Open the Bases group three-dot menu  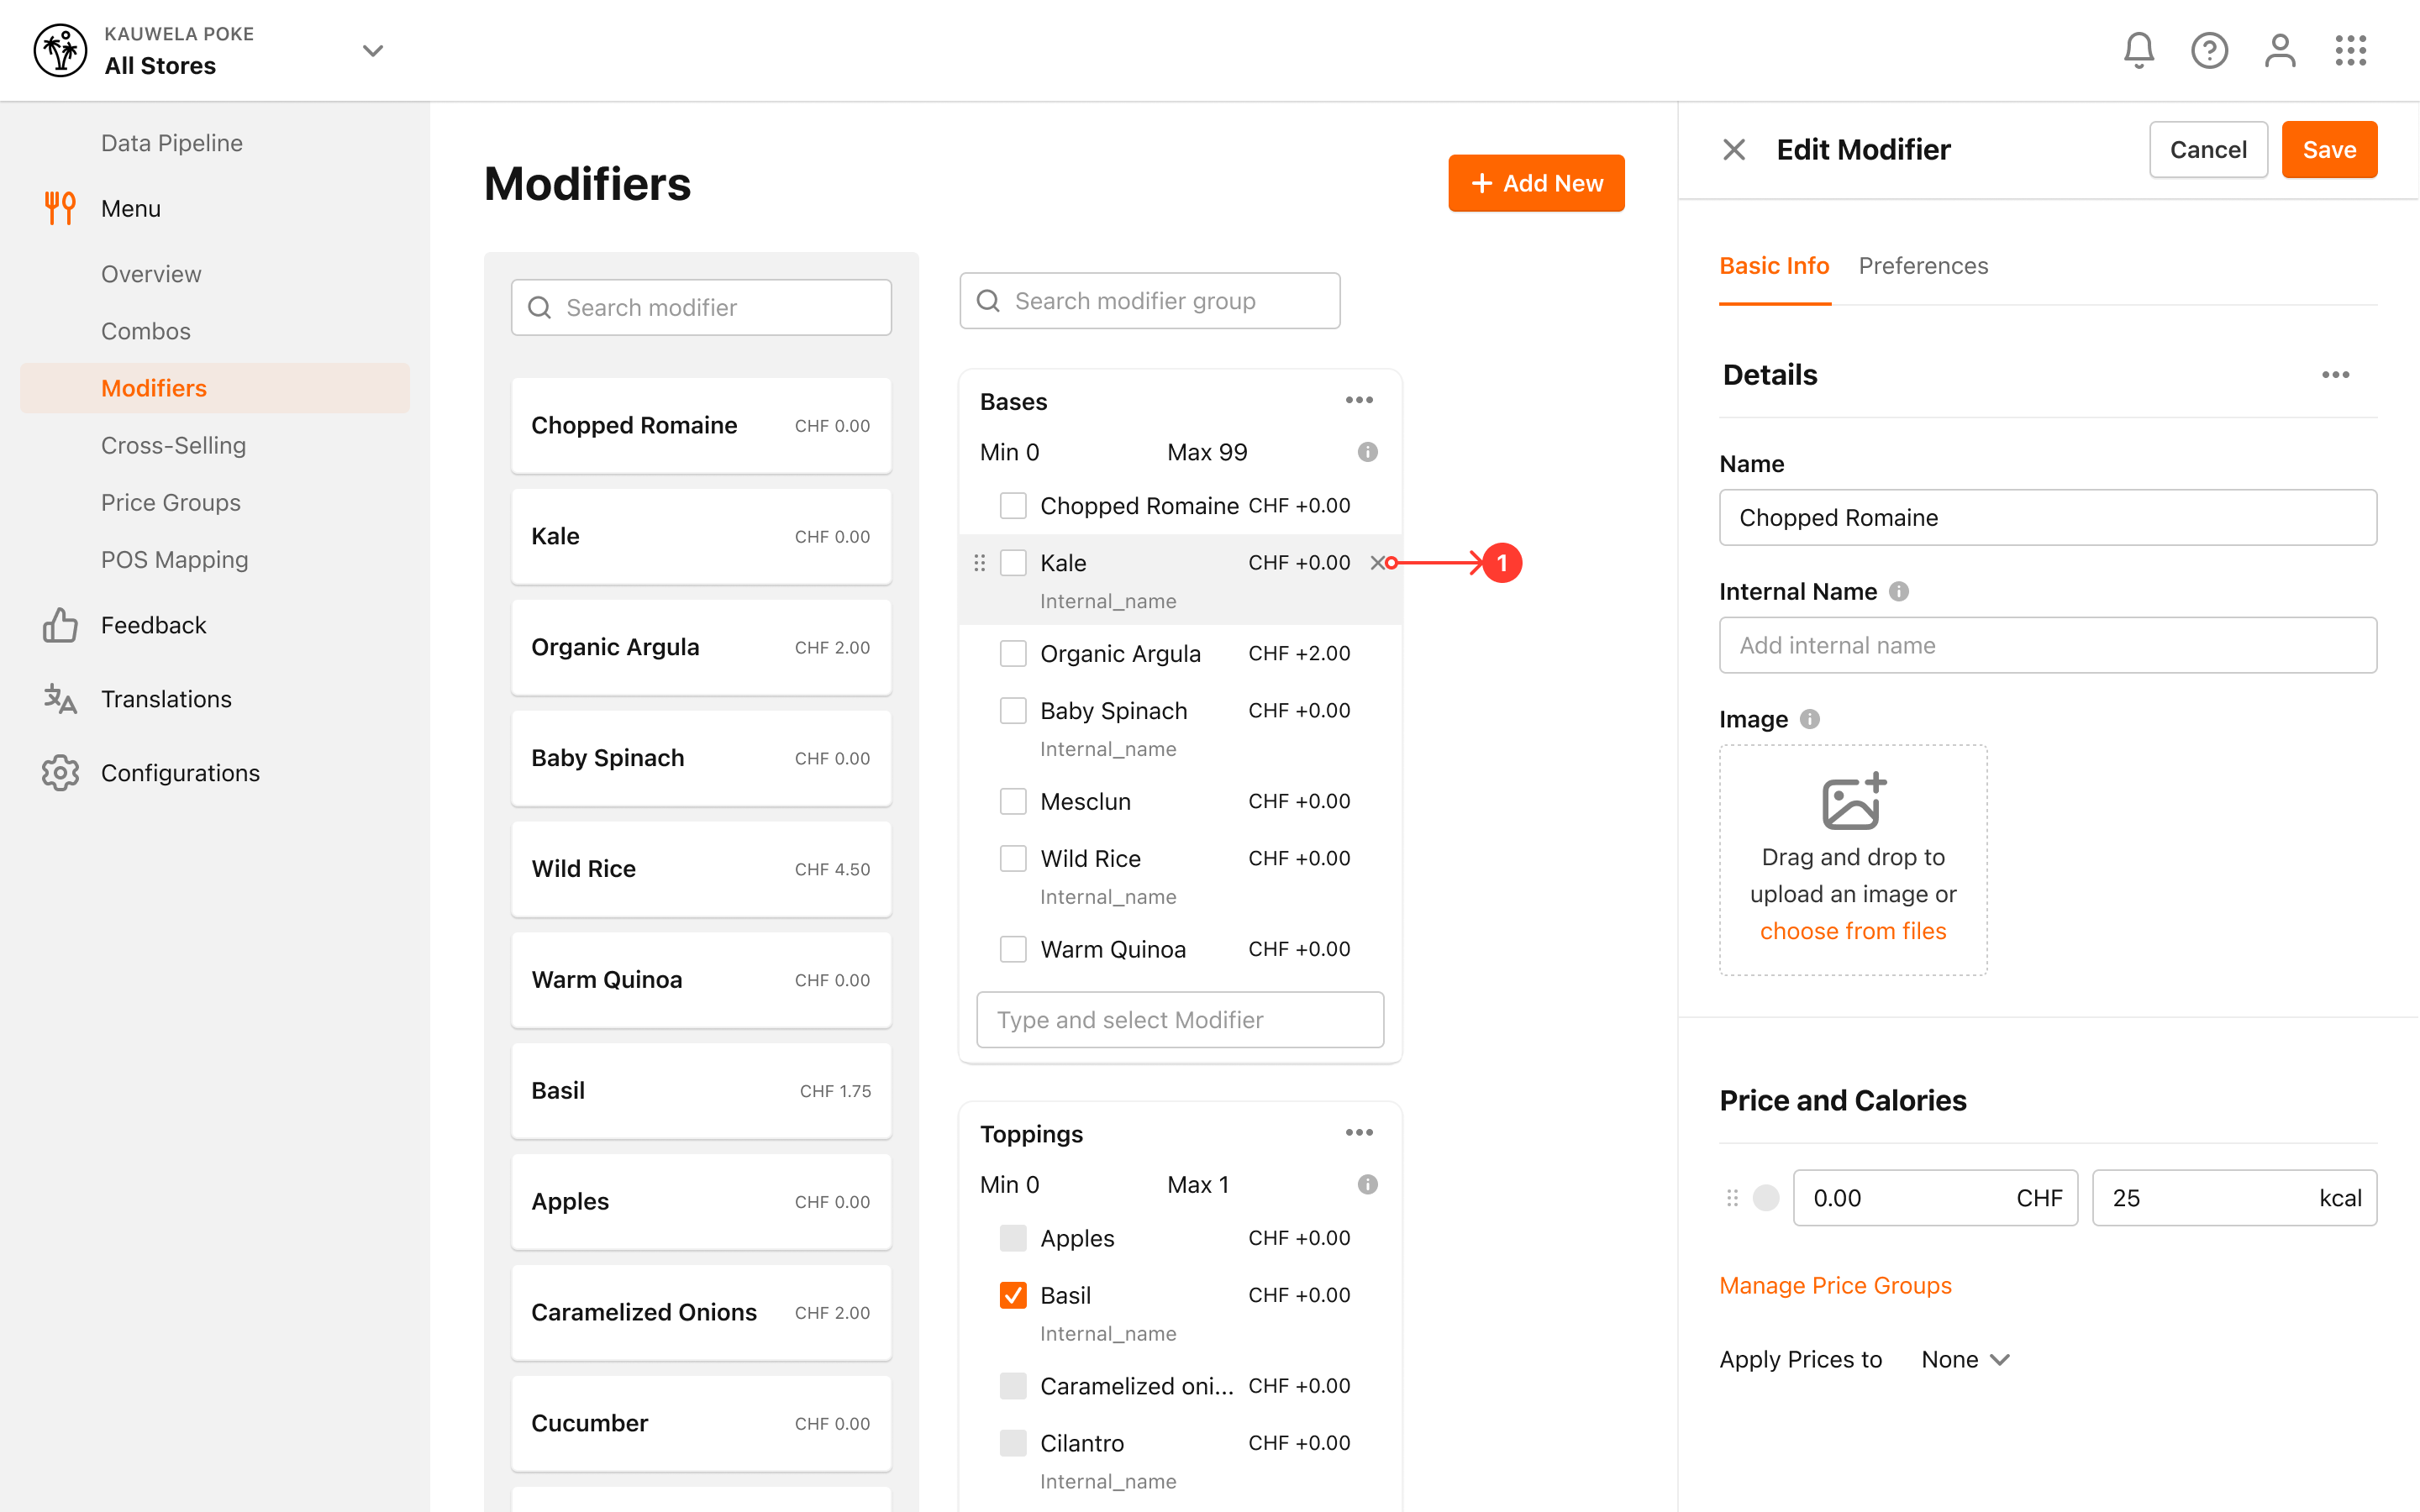click(1359, 400)
